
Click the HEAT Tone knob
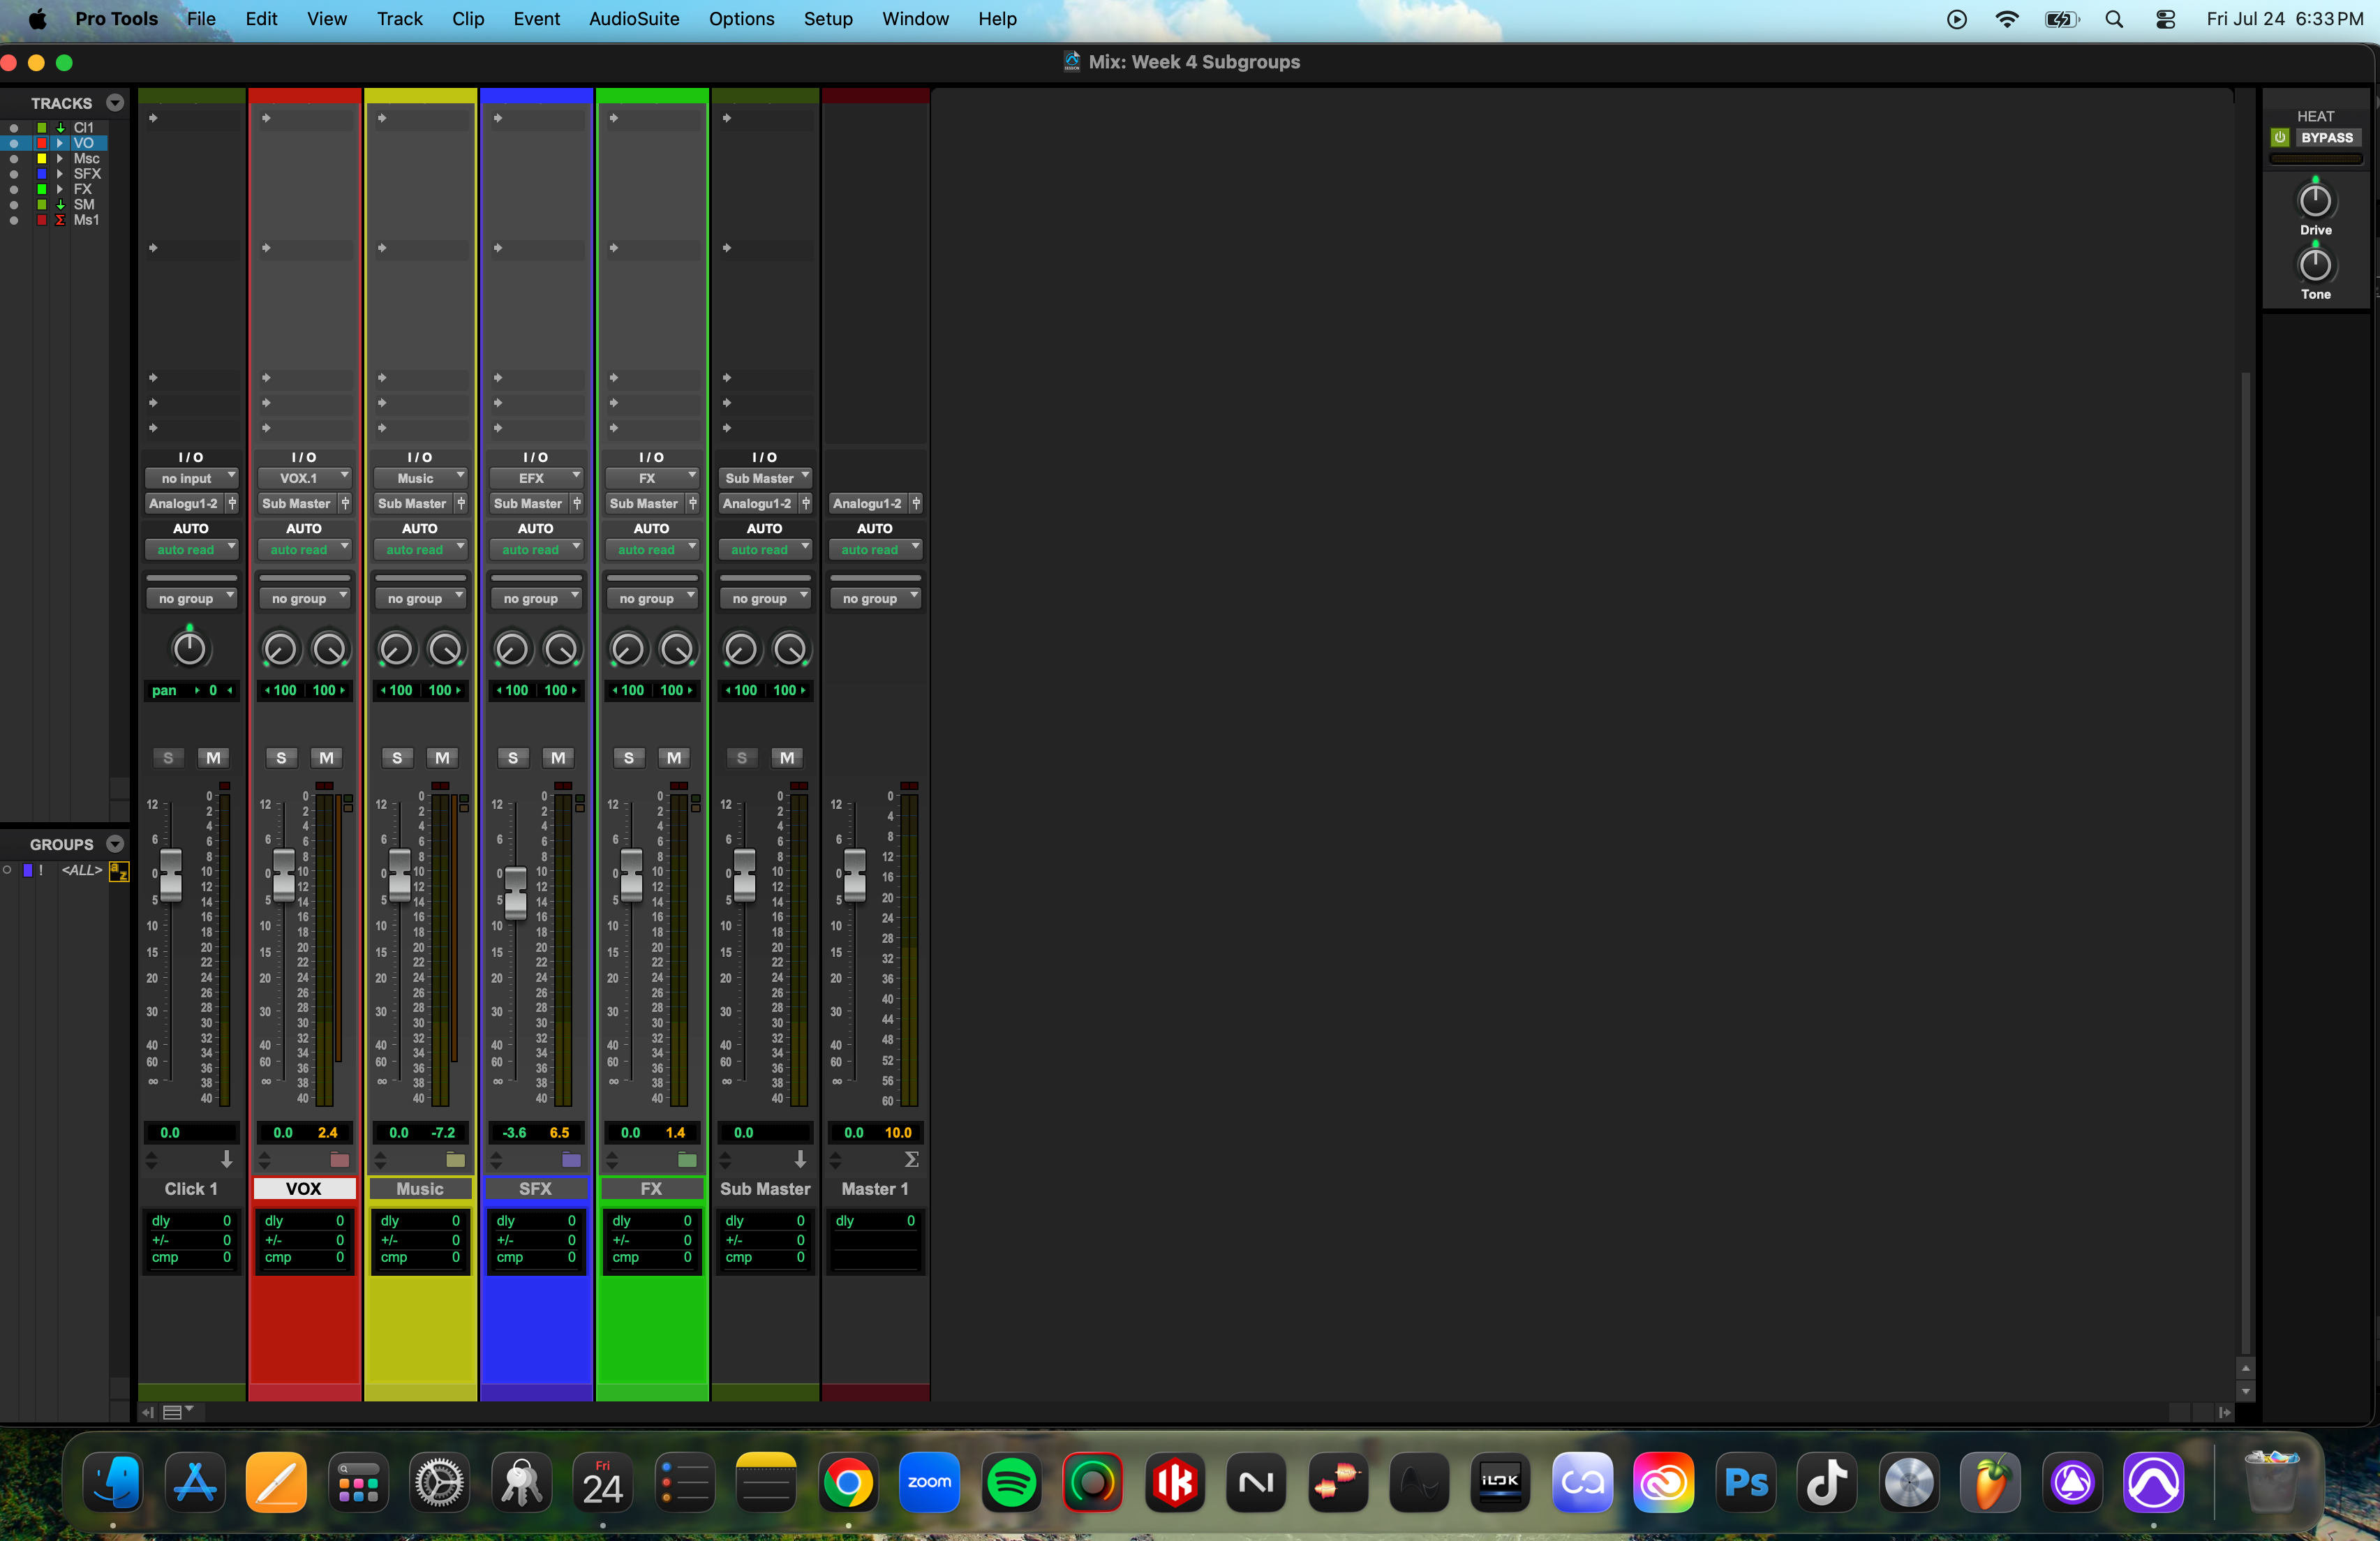tap(2315, 265)
